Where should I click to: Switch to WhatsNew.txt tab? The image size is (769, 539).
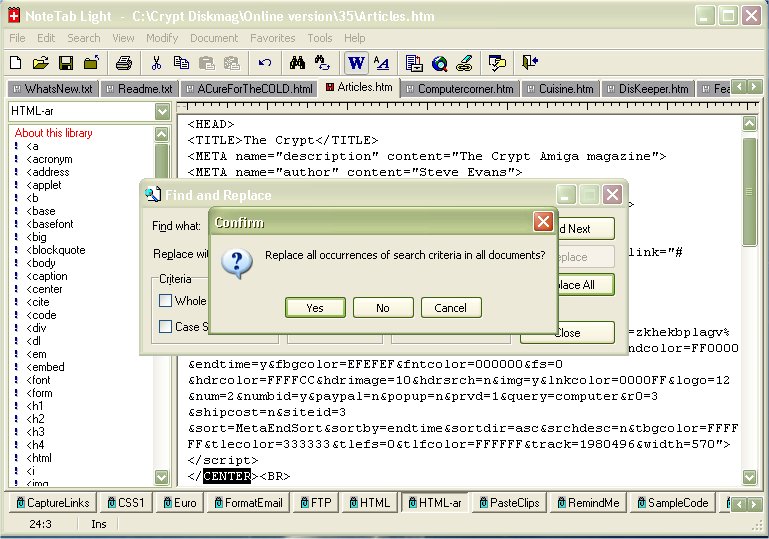53,89
